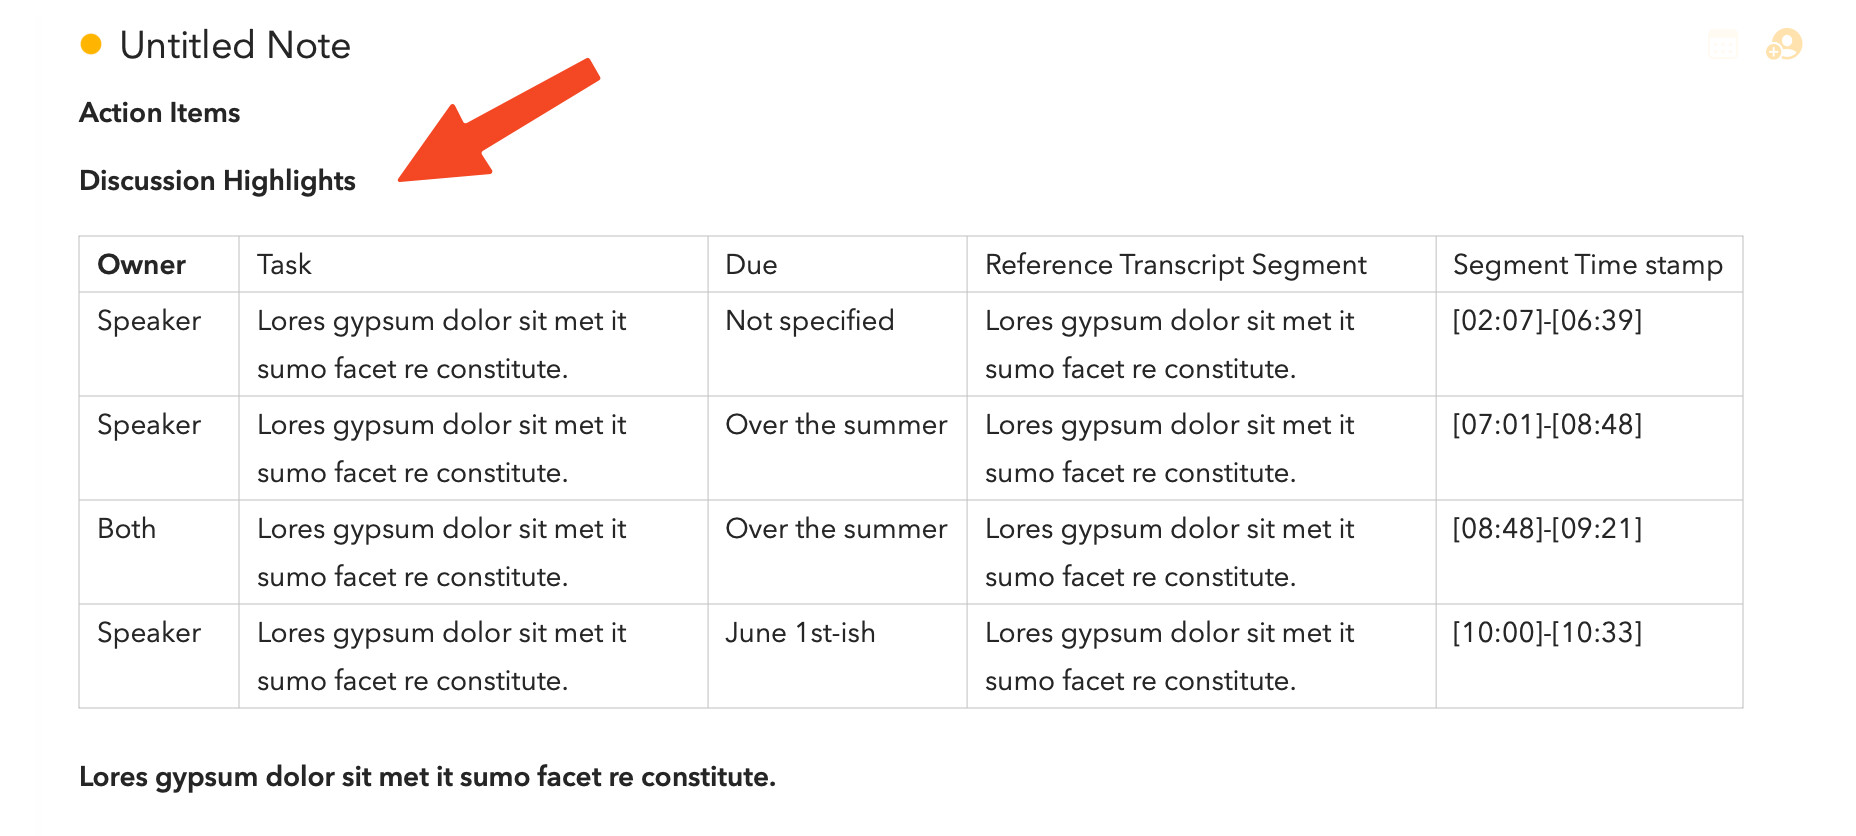
Task: Click the bold paragraph below the table
Action: [x=427, y=777]
